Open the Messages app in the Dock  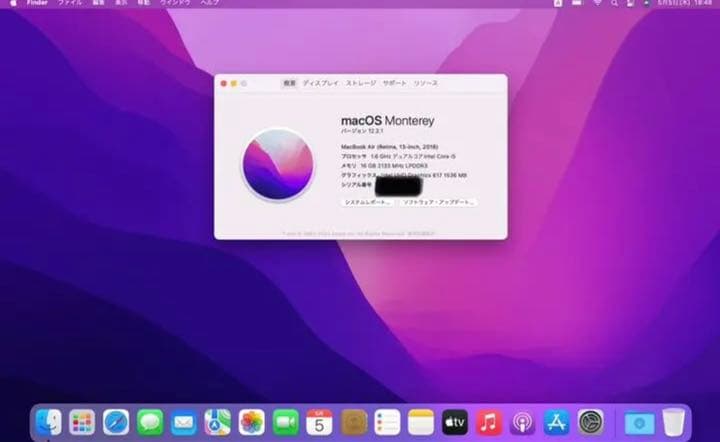click(150, 422)
